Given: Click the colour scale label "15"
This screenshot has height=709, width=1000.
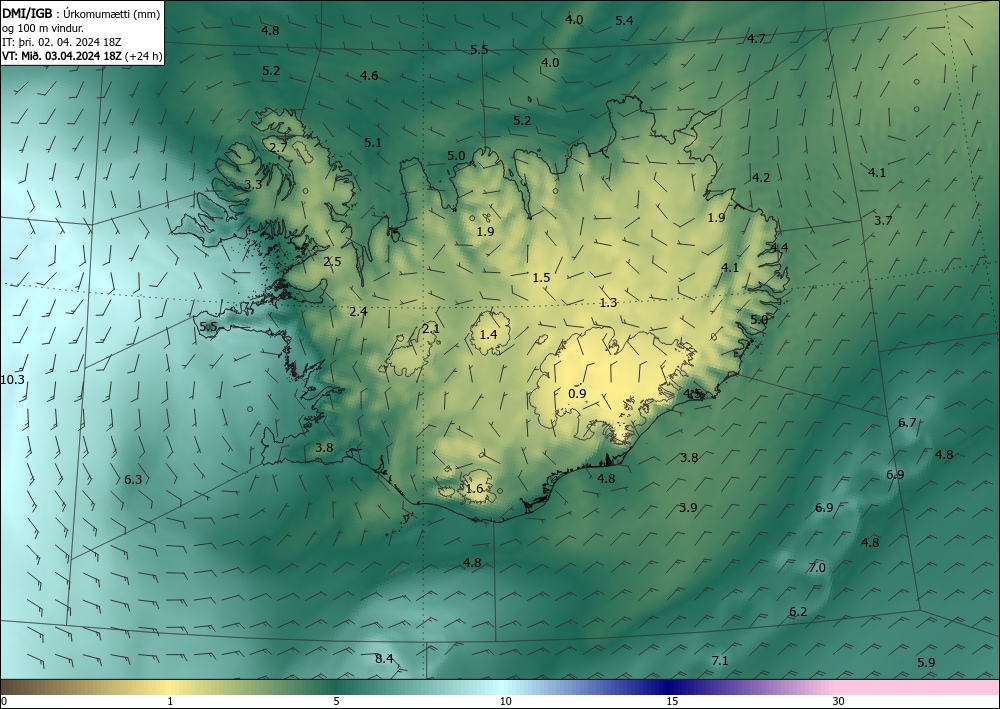Looking at the screenshot, I should [672, 702].
